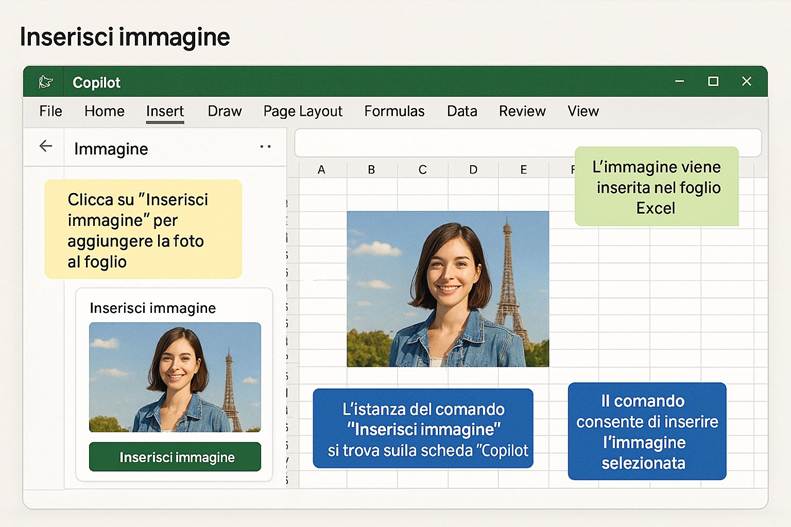Click the Copilot logo icon in title bar
This screenshot has width=791, height=527.
[45, 82]
